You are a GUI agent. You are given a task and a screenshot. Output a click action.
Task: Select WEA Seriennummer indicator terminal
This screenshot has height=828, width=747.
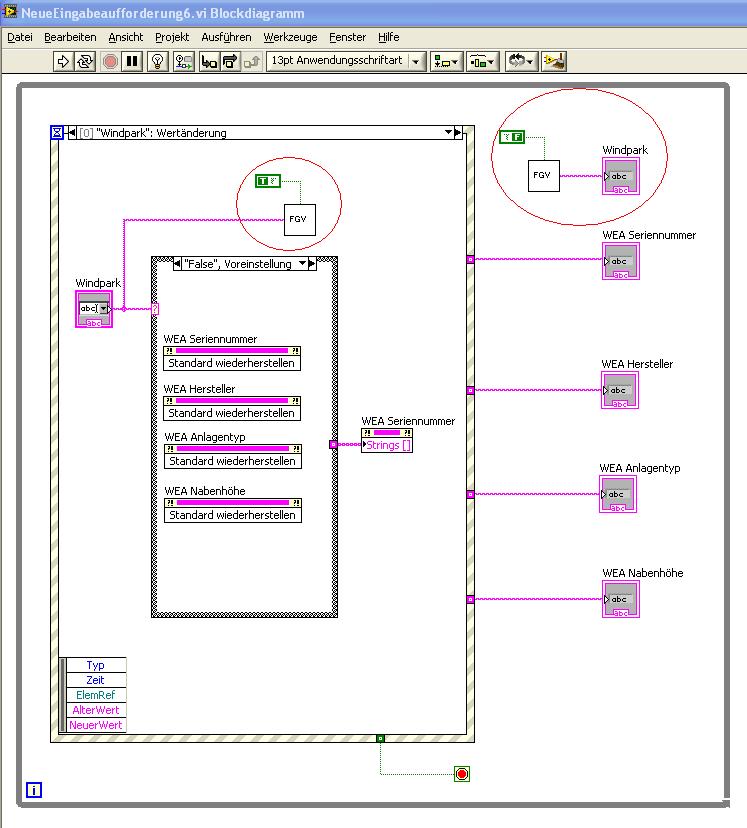coord(620,261)
